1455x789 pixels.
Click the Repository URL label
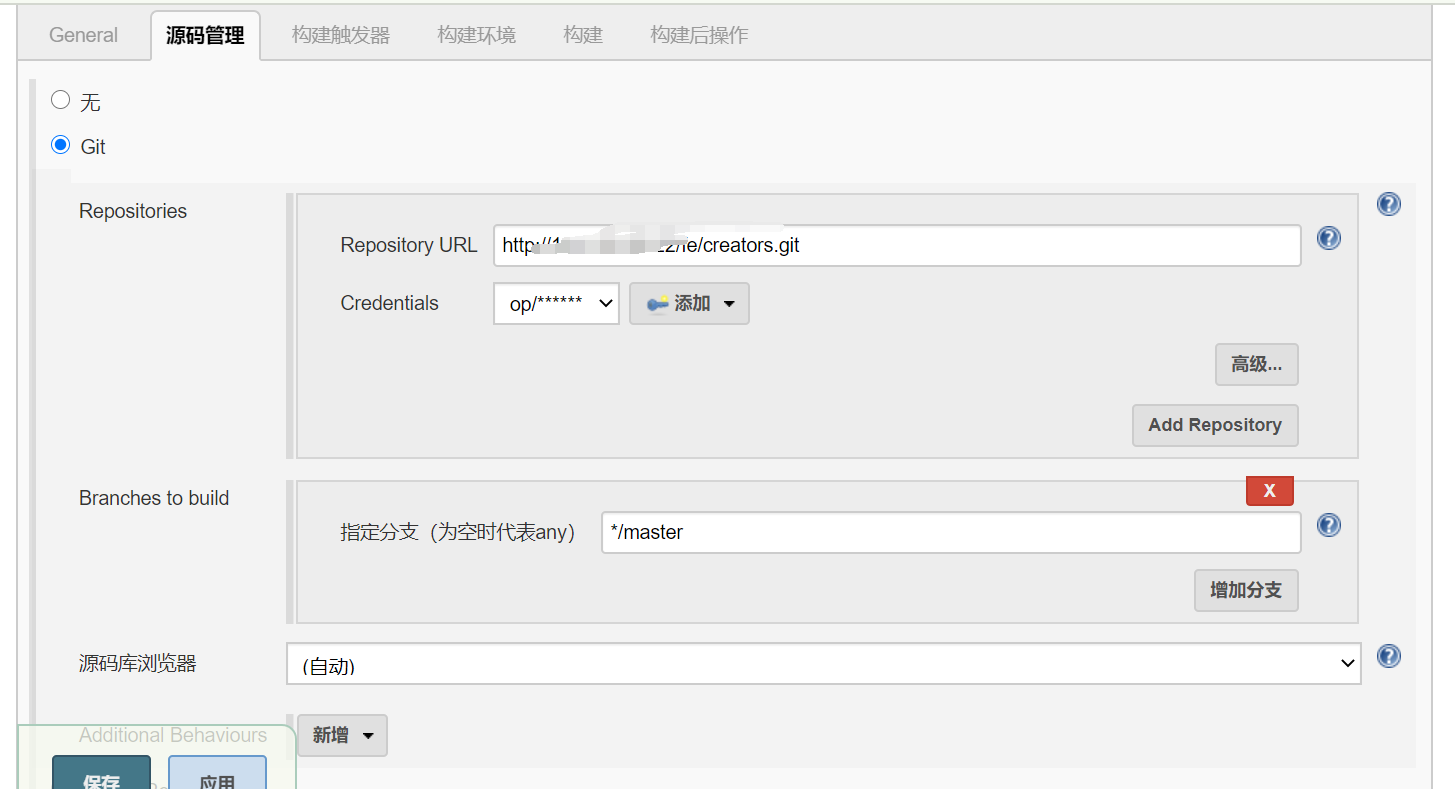pyautogui.click(x=409, y=245)
